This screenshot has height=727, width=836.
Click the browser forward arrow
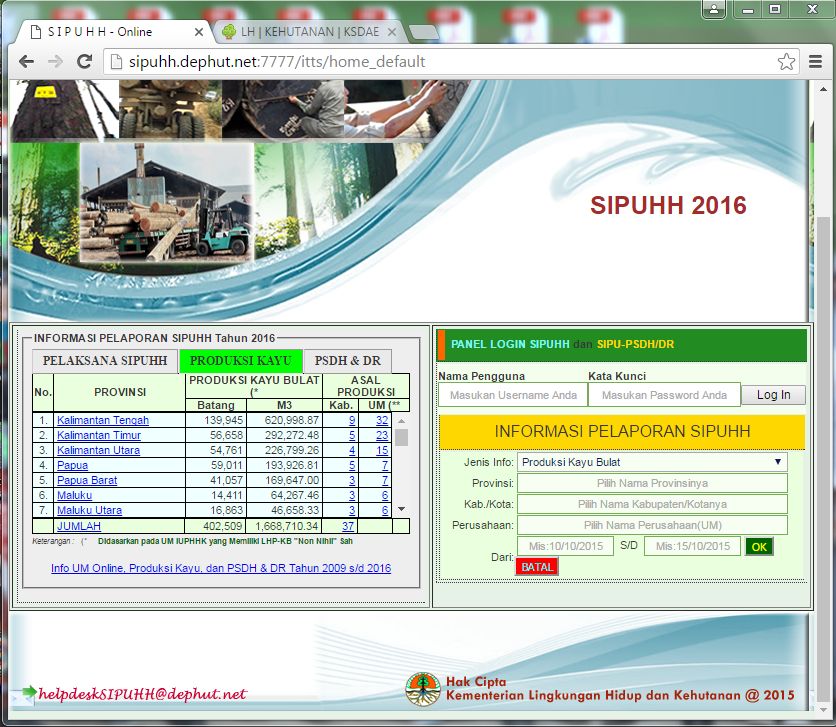tap(55, 62)
